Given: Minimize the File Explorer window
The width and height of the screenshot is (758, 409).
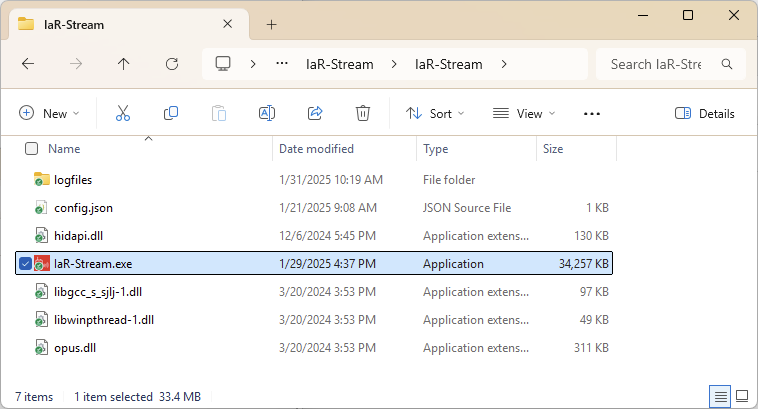Looking at the screenshot, I should (x=643, y=15).
